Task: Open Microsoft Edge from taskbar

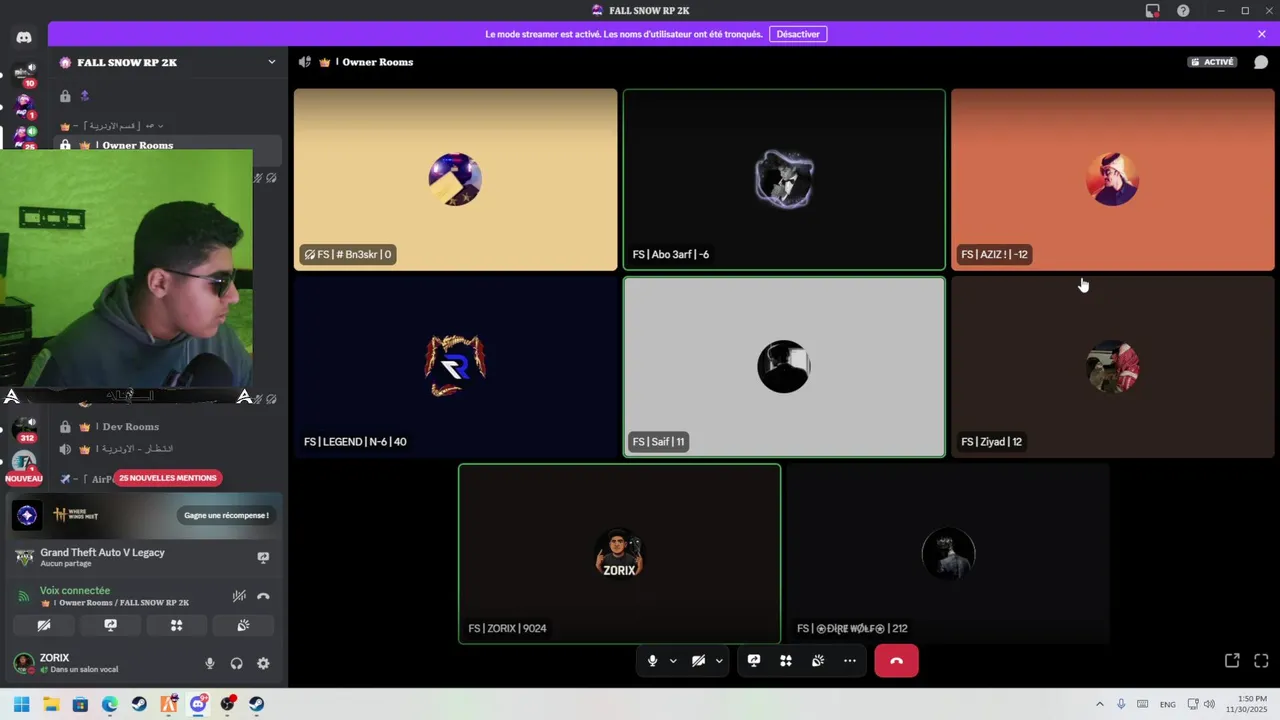Action: click(110, 704)
